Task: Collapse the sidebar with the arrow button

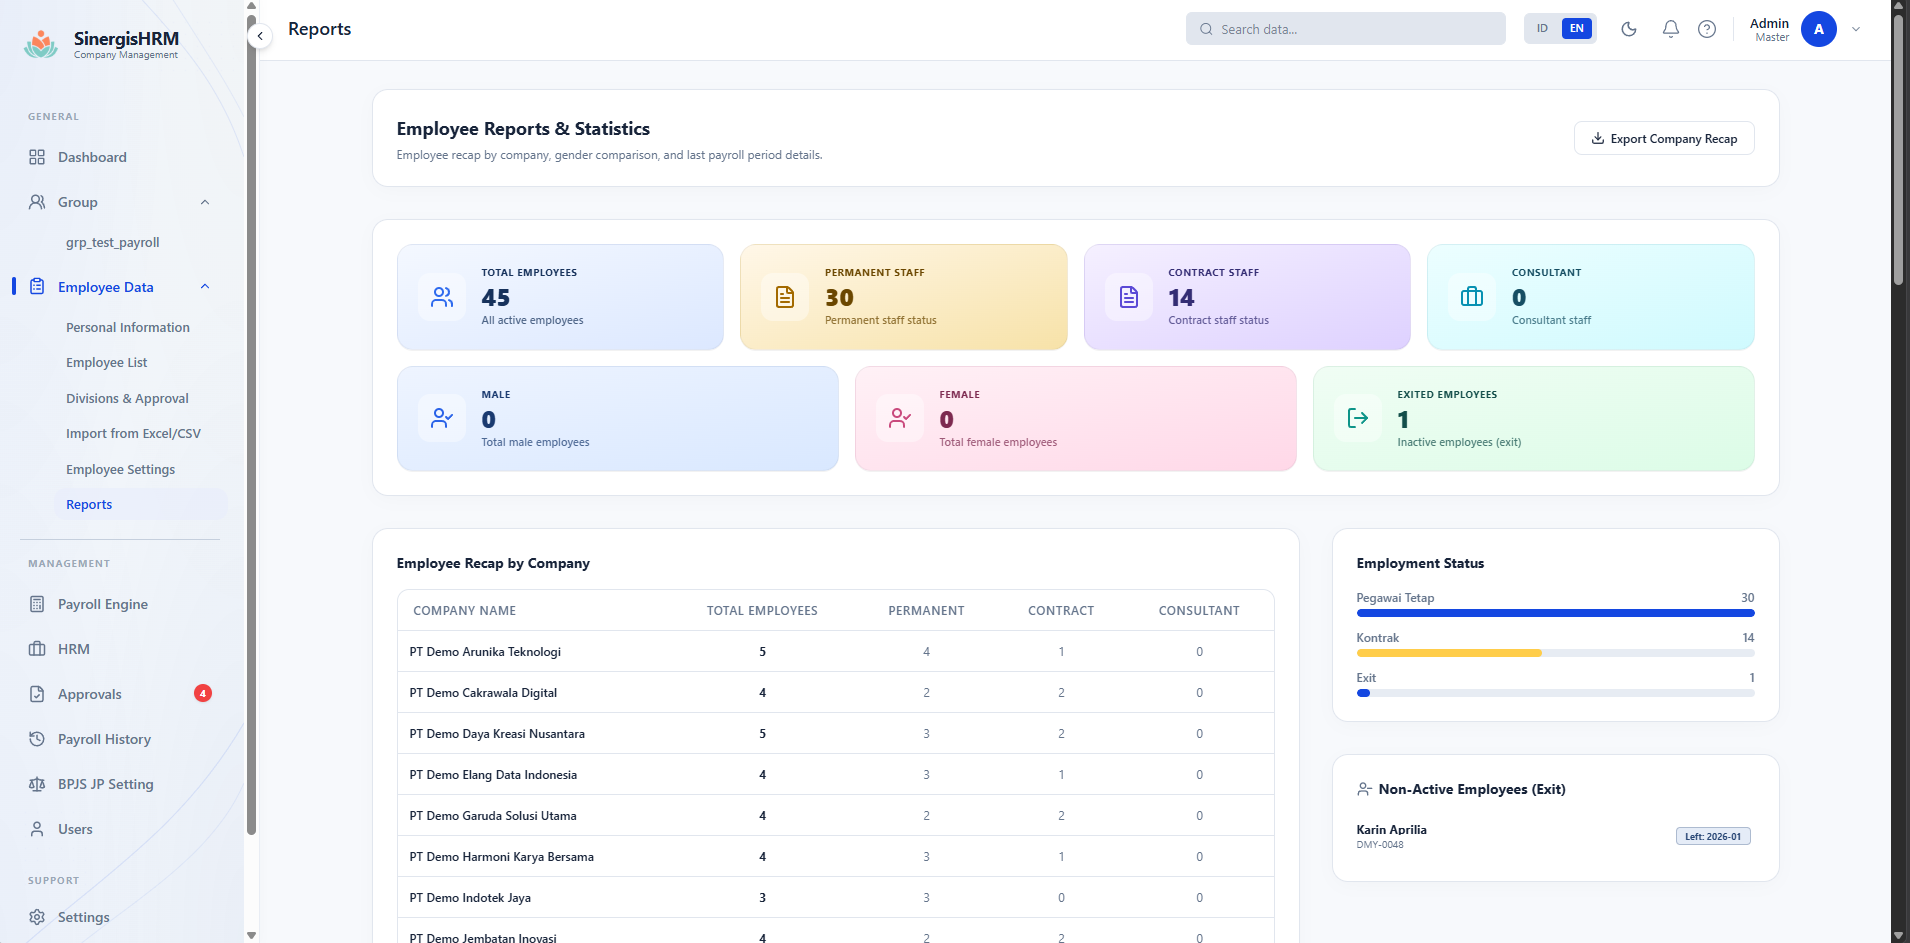Action: point(260,36)
